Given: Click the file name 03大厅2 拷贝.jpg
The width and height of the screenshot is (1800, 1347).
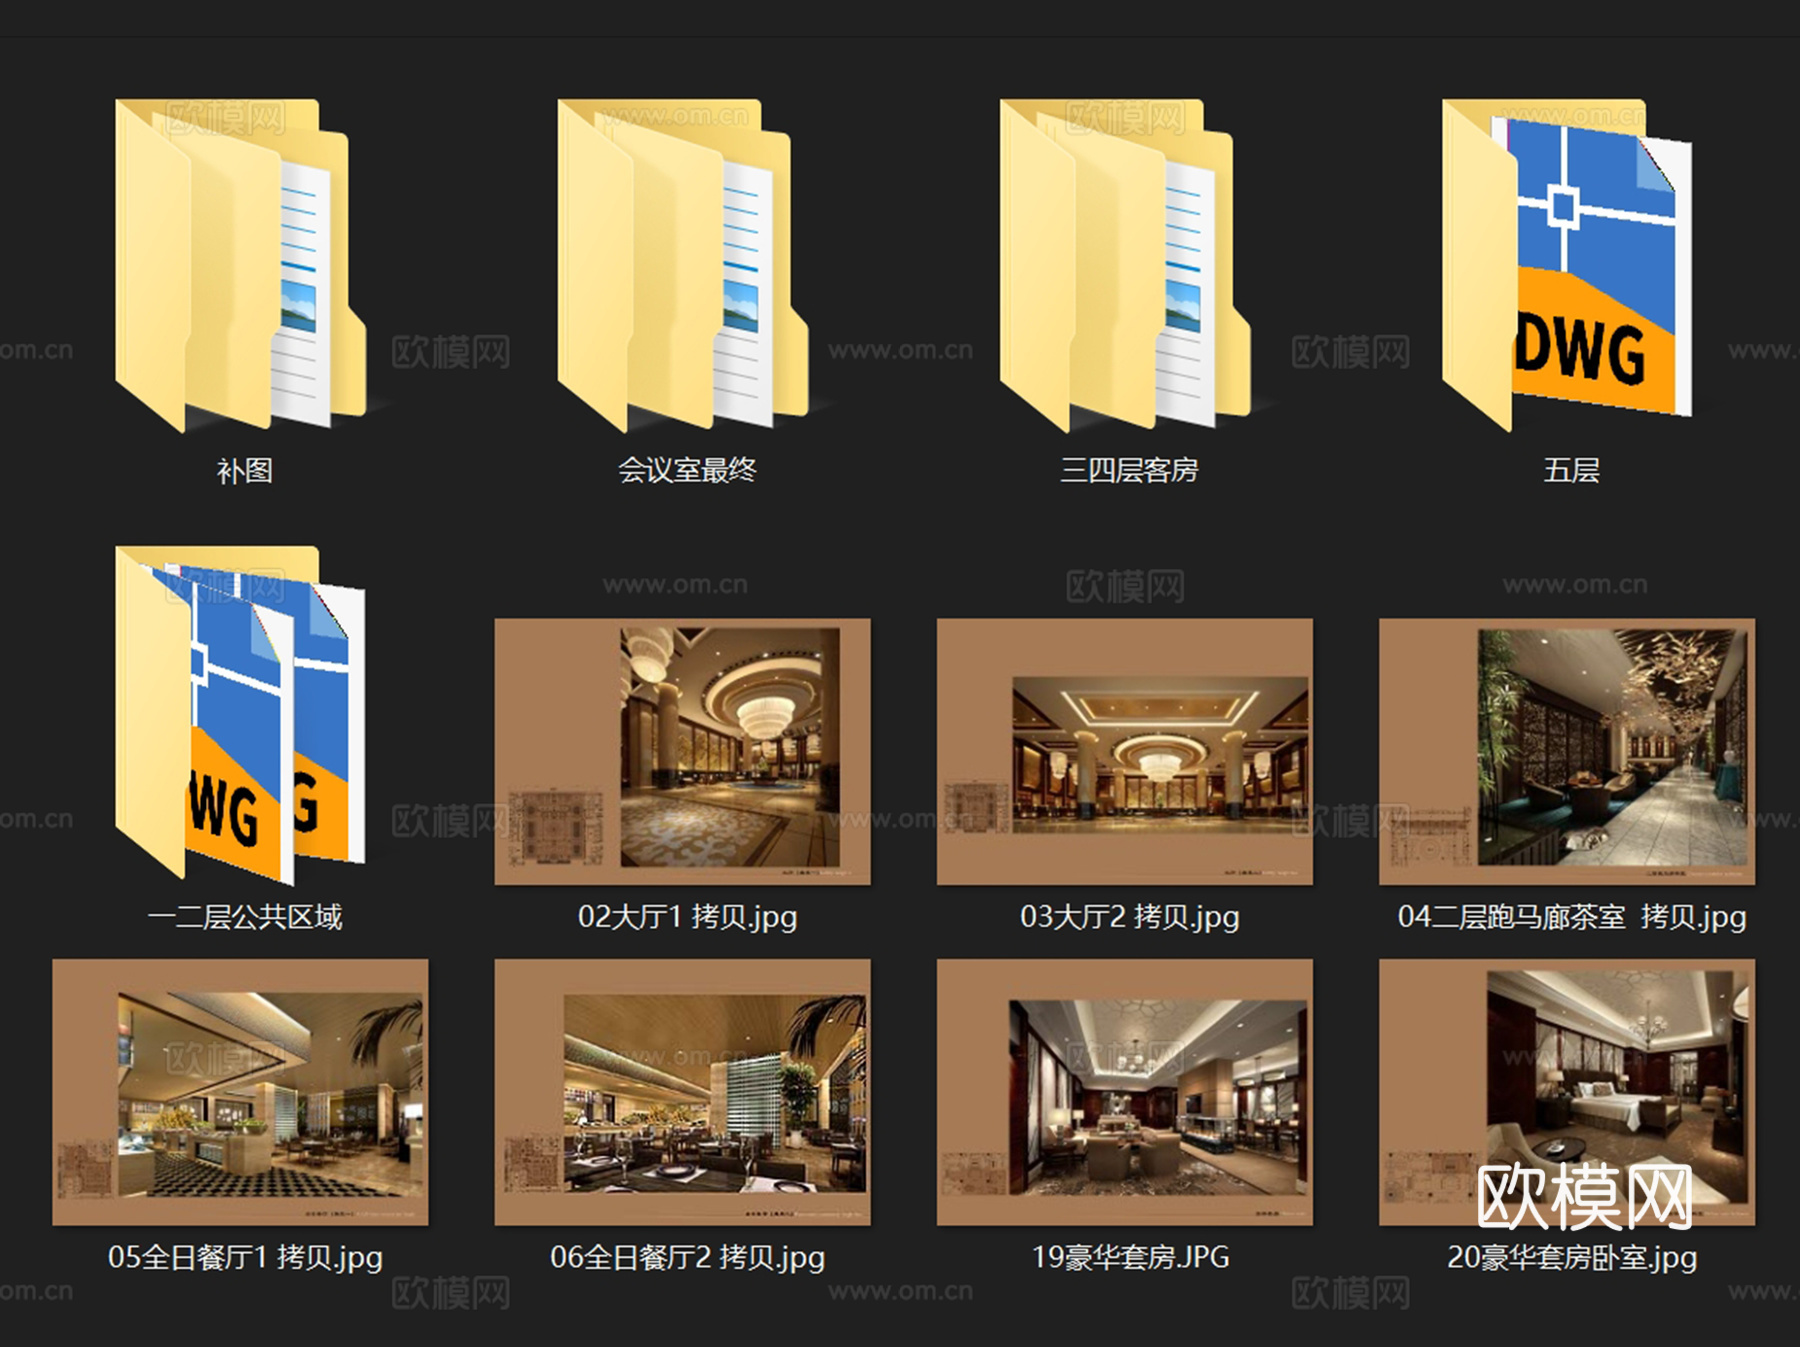Looking at the screenshot, I should coord(1129,917).
